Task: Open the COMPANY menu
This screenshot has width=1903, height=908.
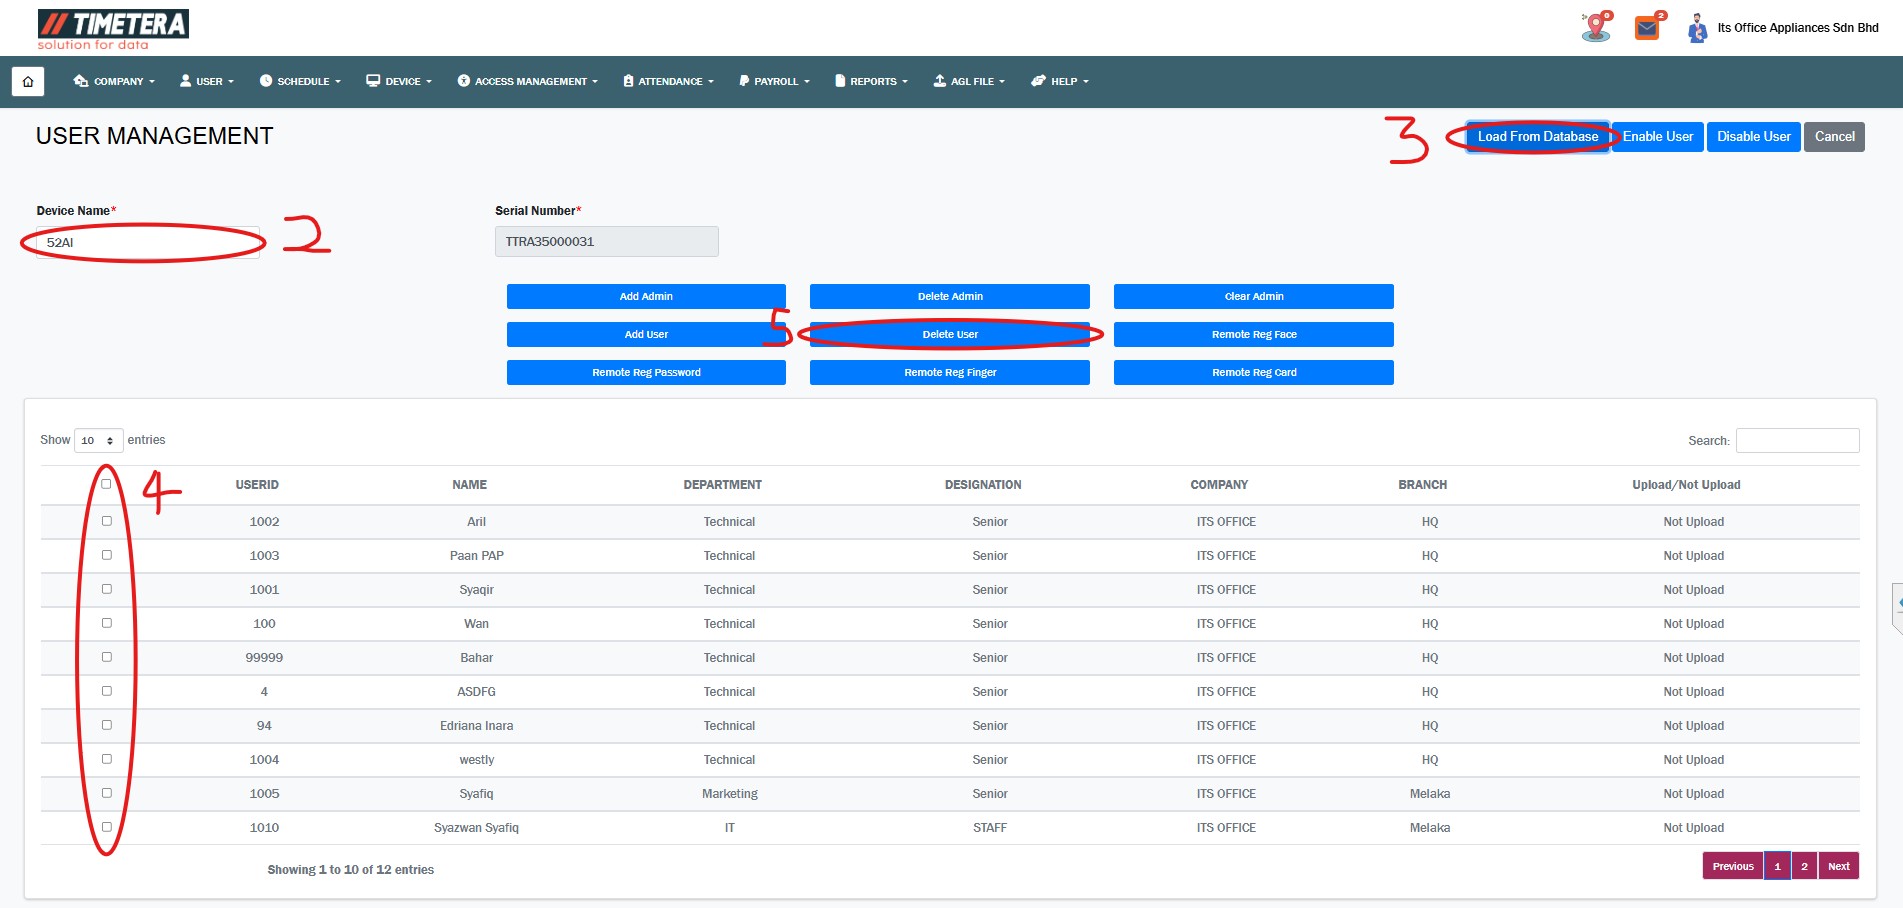Action: click(x=114, y=81)
